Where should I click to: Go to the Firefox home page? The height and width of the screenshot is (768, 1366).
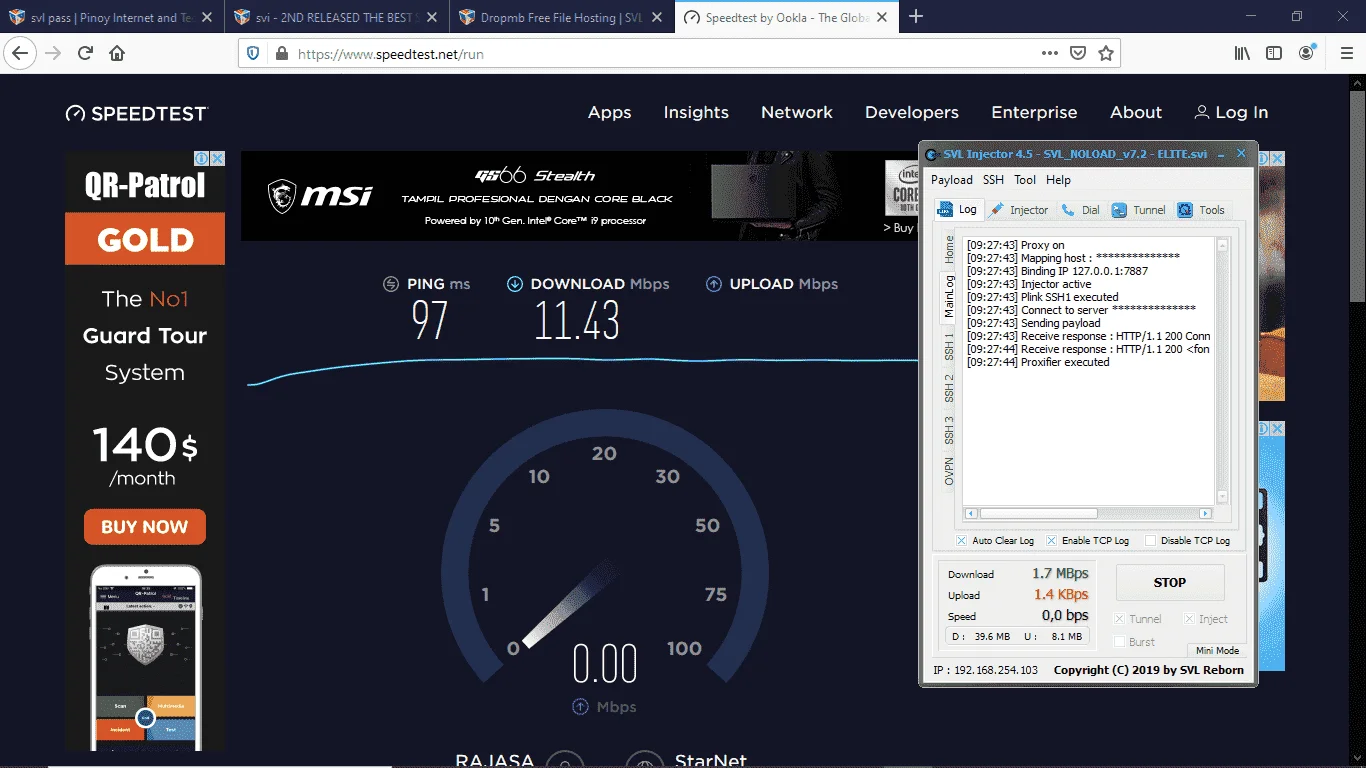[117, 54]
